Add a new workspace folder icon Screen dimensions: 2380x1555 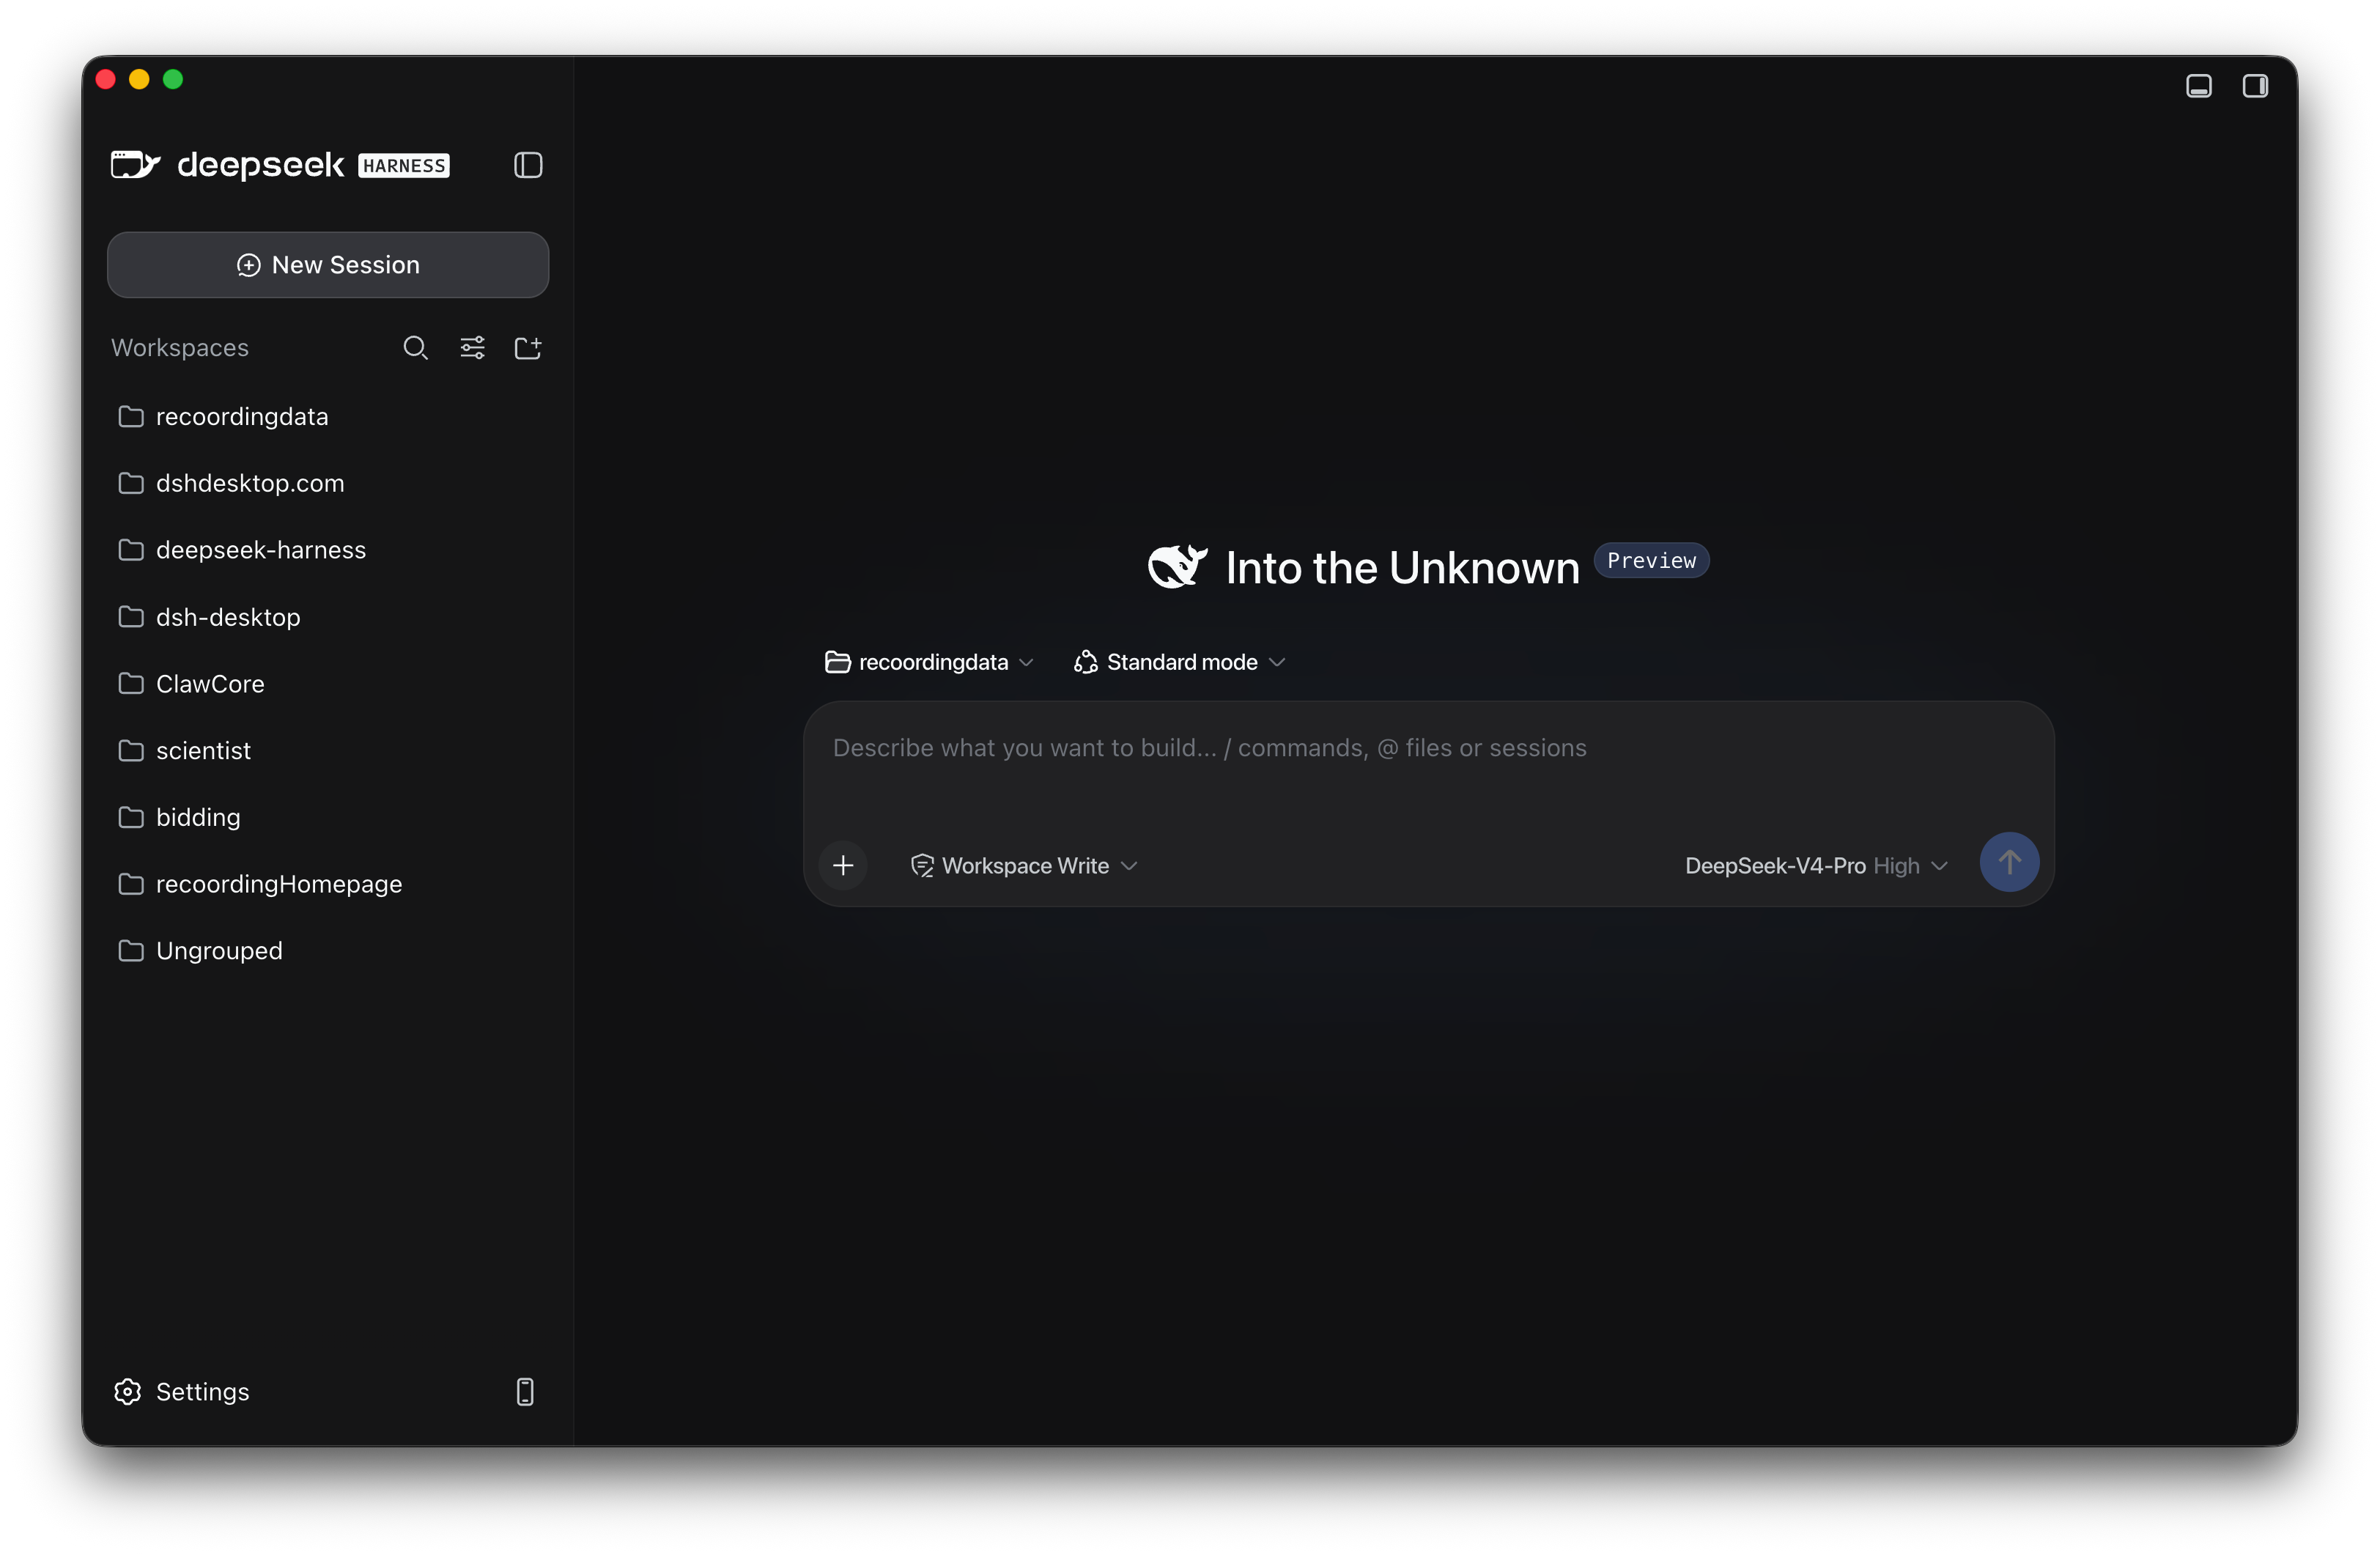528,348
